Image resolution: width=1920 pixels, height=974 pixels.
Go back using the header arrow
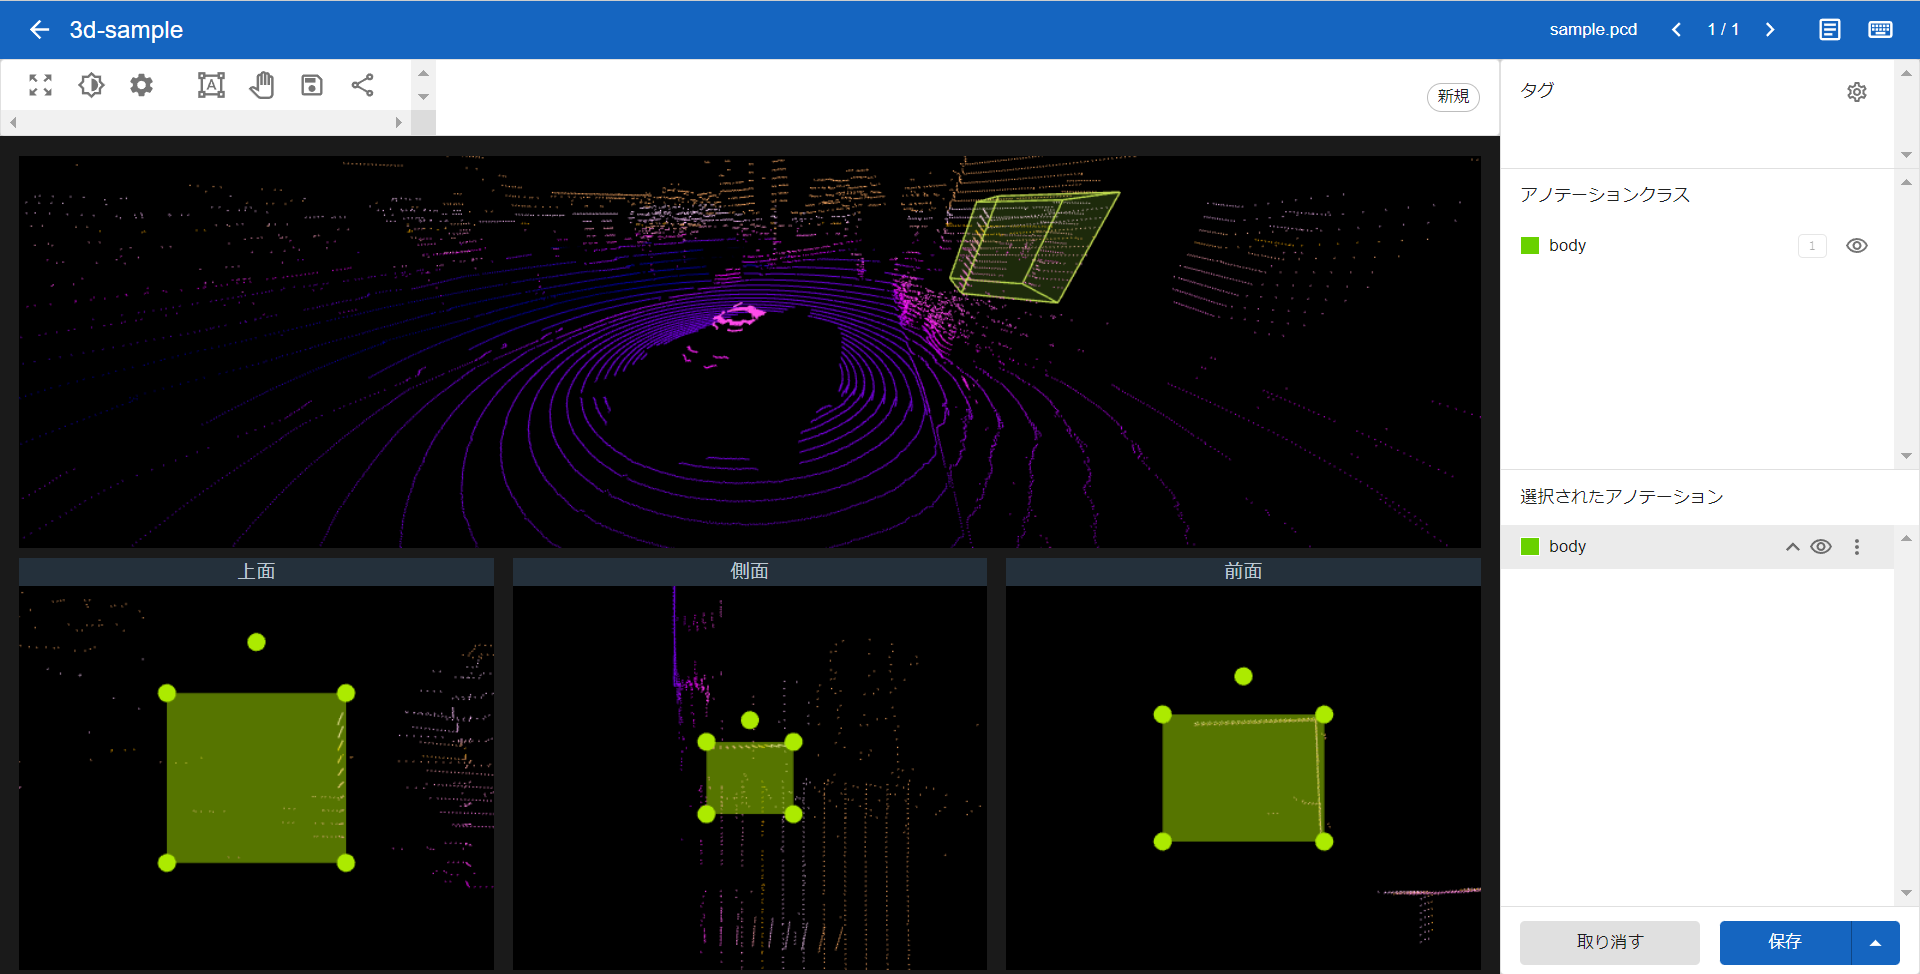(x=39, y=30)
